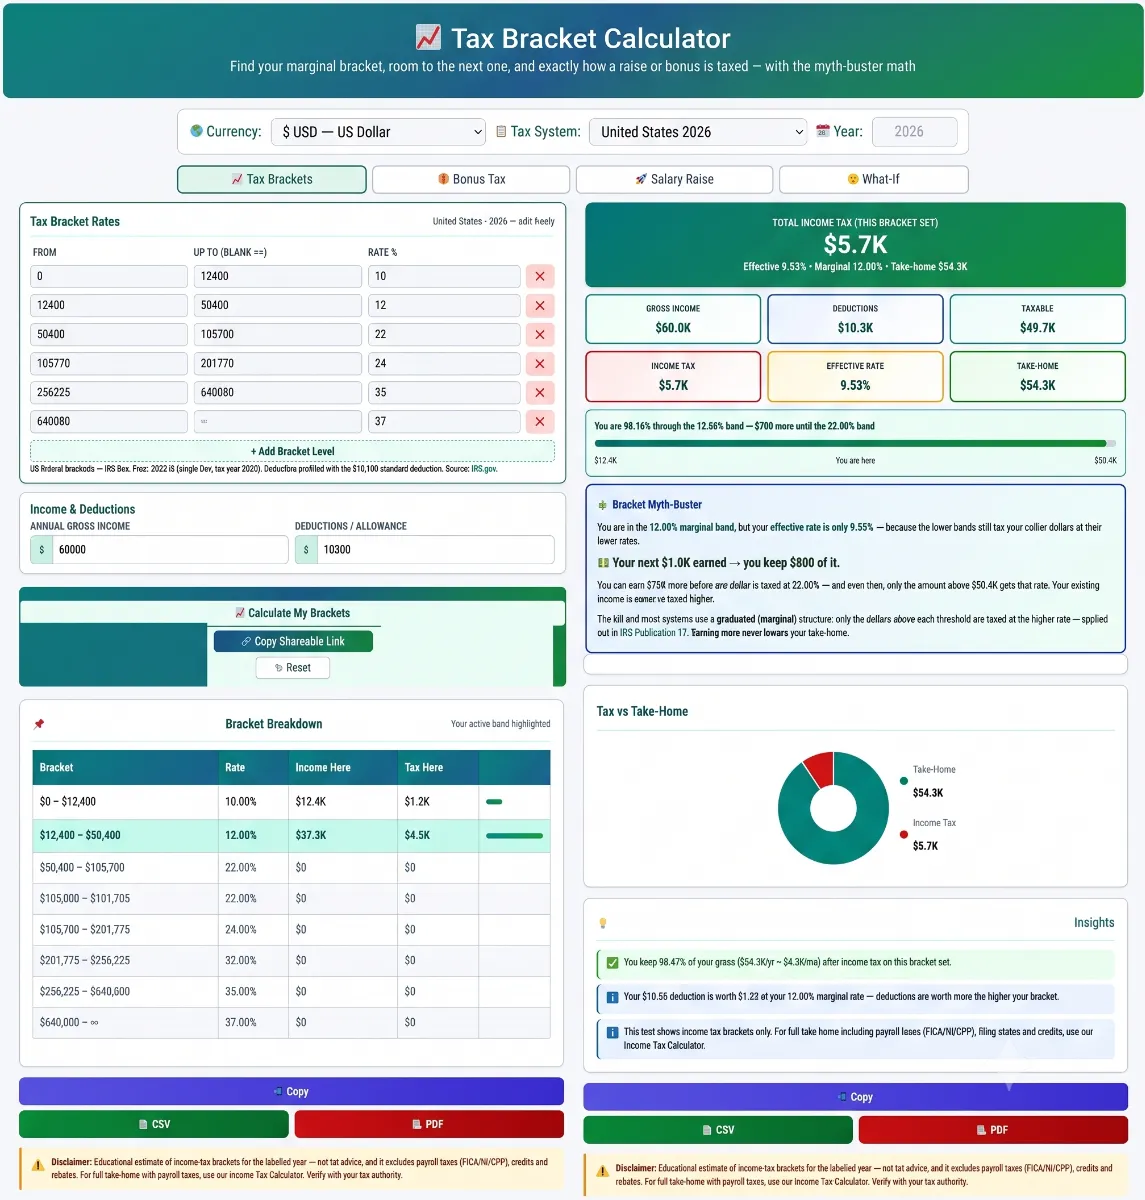Image resolution: width=1145 pixels, height=1200 pixels.
Task: Click the Gross Income $60.0K card
Action: (x=673, y=319)
